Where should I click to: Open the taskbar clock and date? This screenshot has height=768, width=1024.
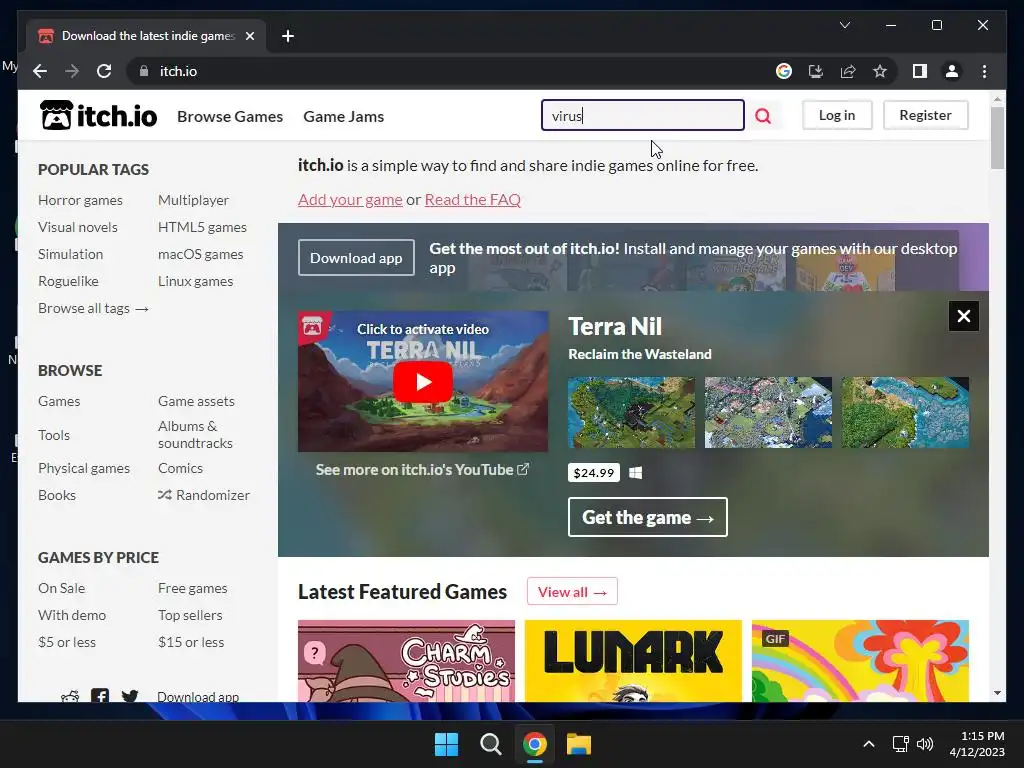coord(976,744)
